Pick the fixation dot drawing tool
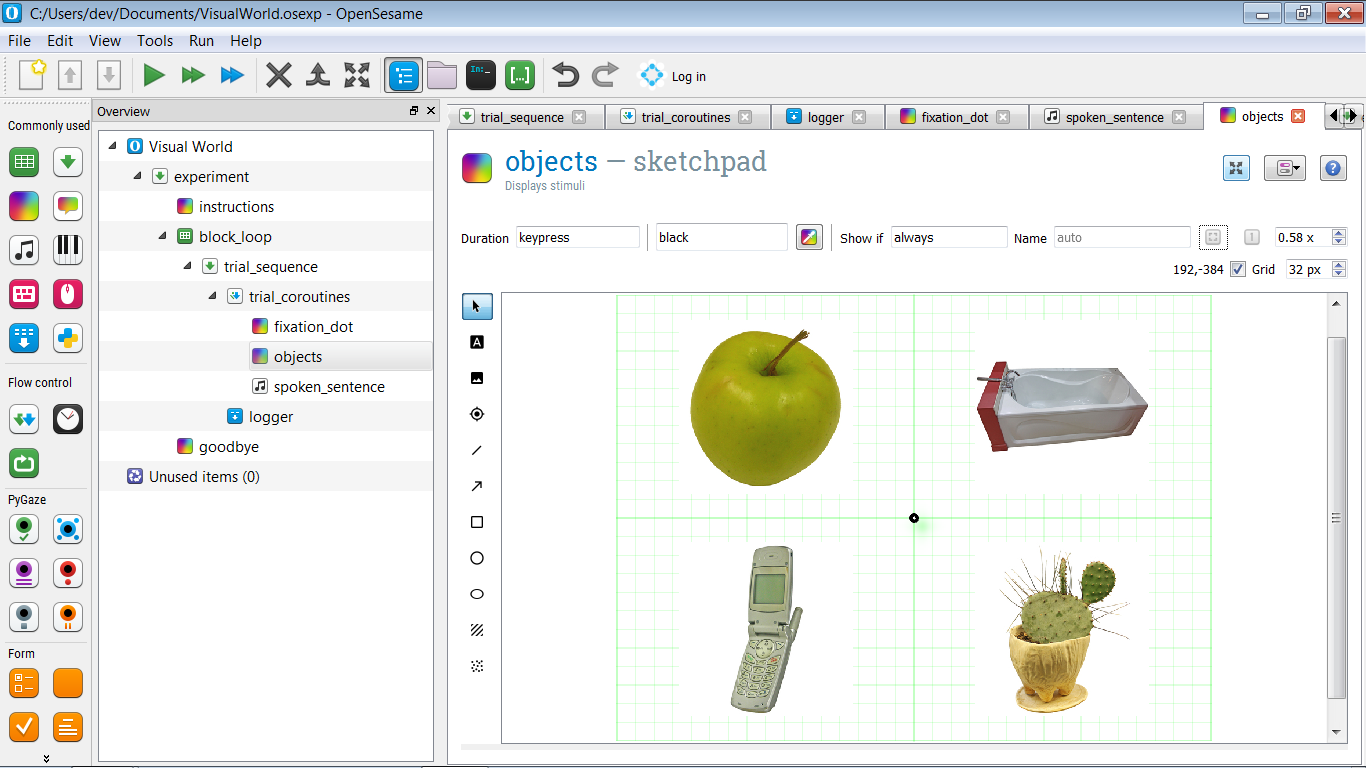The height and width of the screenshot is (768, 1366). [477, 414]
